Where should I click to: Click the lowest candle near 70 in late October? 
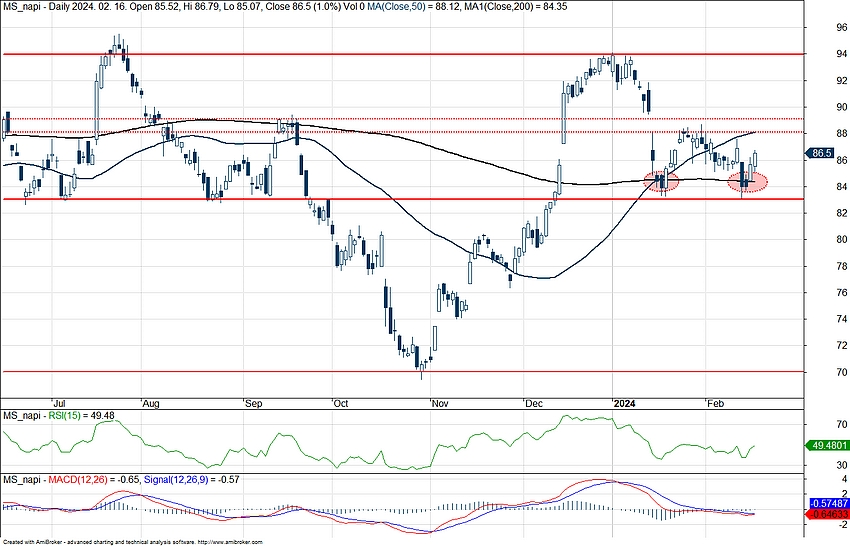[x=422, y=370]
